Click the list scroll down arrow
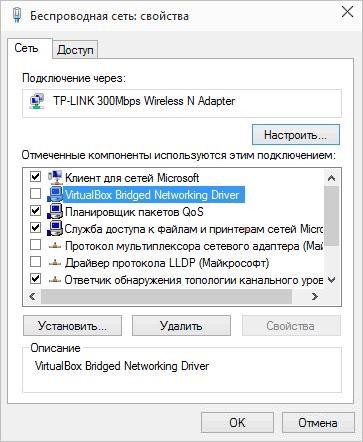The width and height of the screenshot is (363, 442). tap(331, 280)
